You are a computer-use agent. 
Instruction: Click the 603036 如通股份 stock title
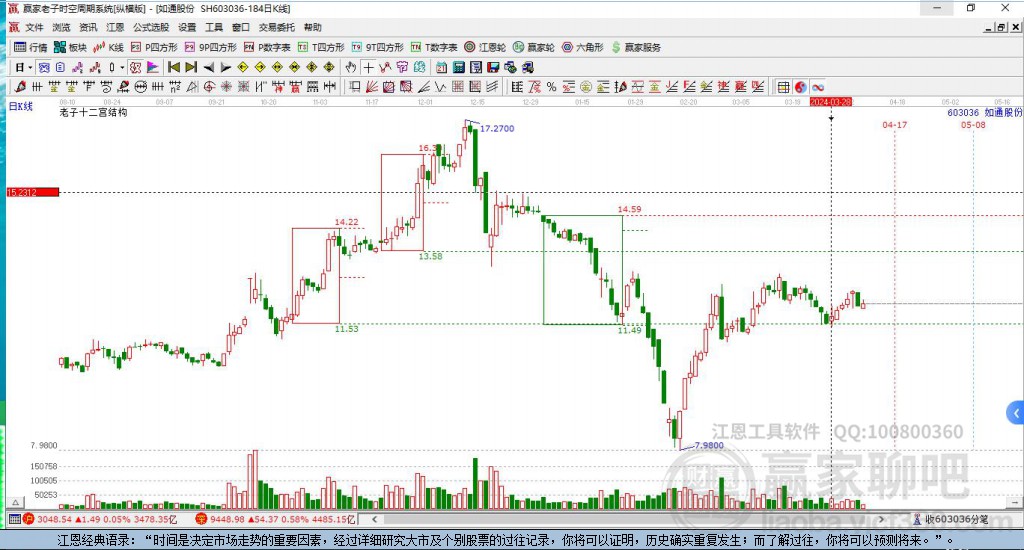tap(985, 112)
